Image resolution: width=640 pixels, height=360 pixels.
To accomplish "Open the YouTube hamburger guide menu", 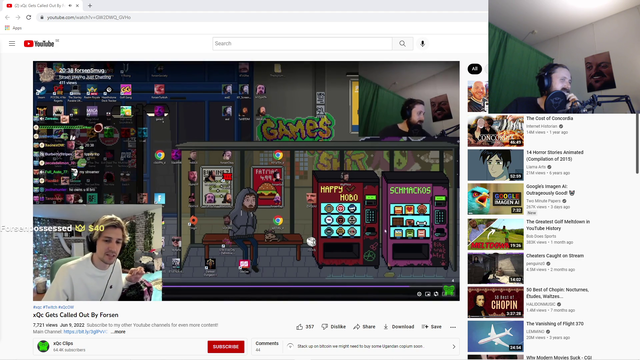I will tap(12, 44).
